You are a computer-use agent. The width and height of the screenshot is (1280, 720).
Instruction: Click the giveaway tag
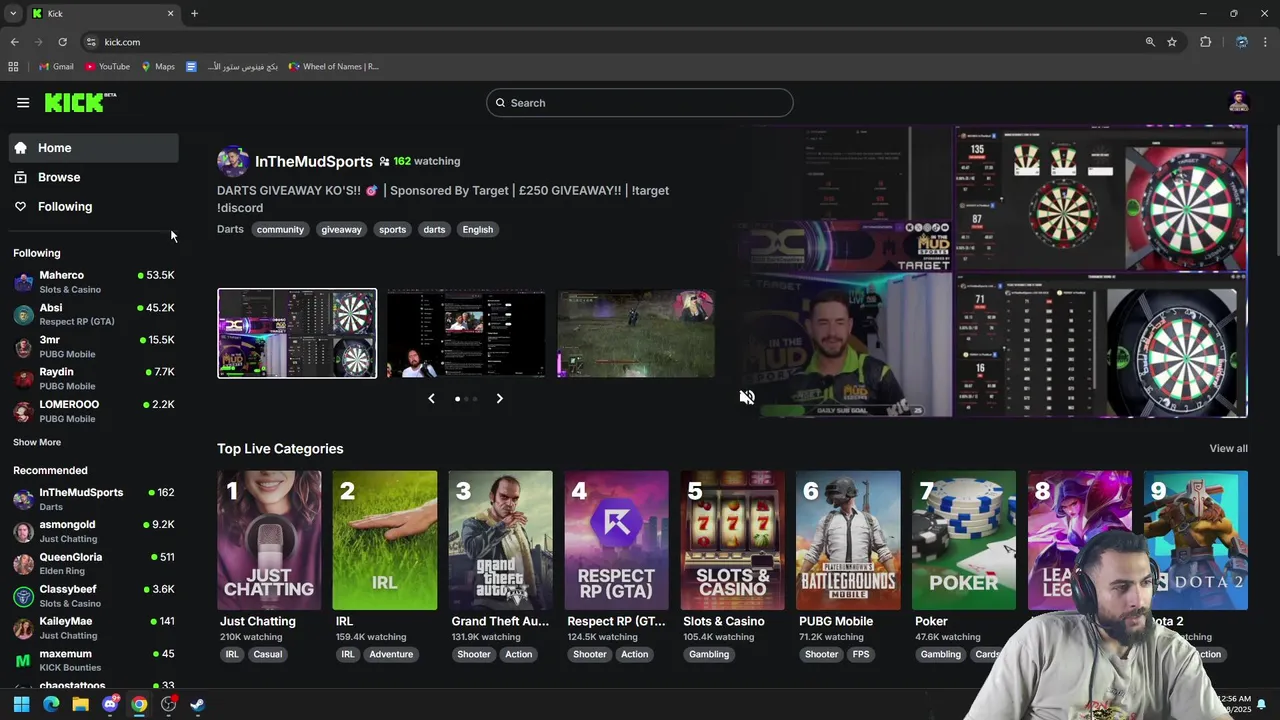click(x=341, y=229)
